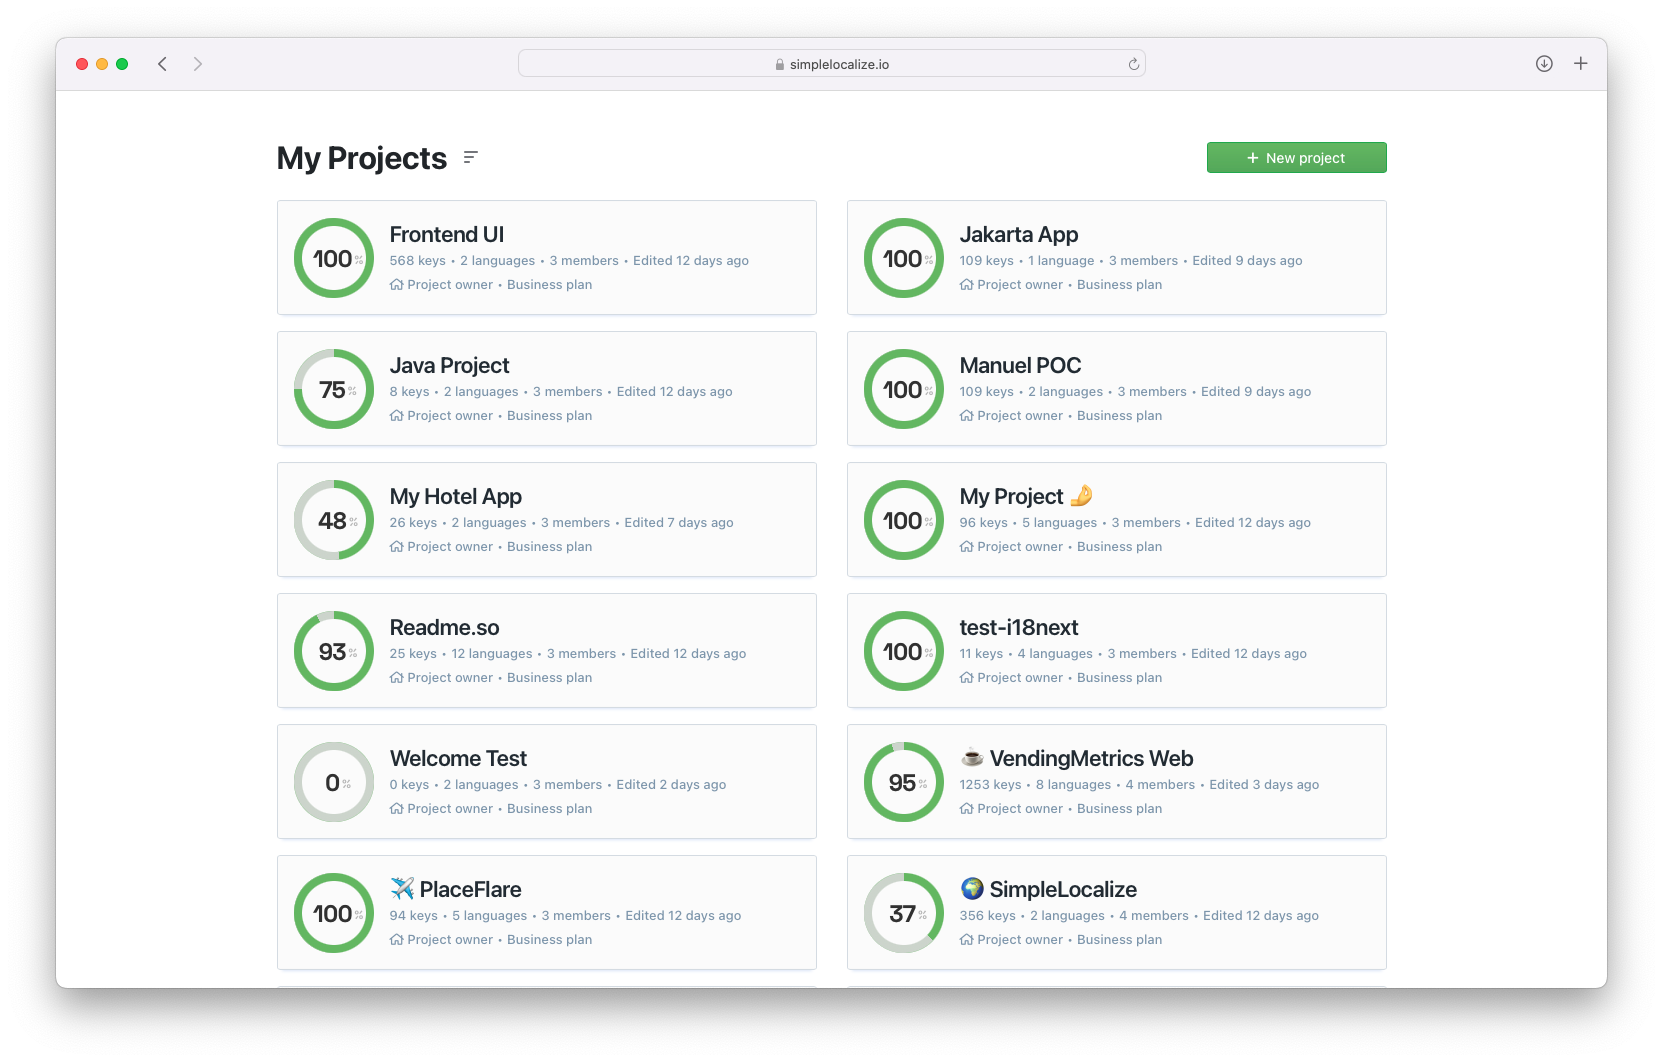This screenshot has height=1062, width=1663.
Task: Click '1 language' in Jakarta App card
Action: coord(1061,261)
